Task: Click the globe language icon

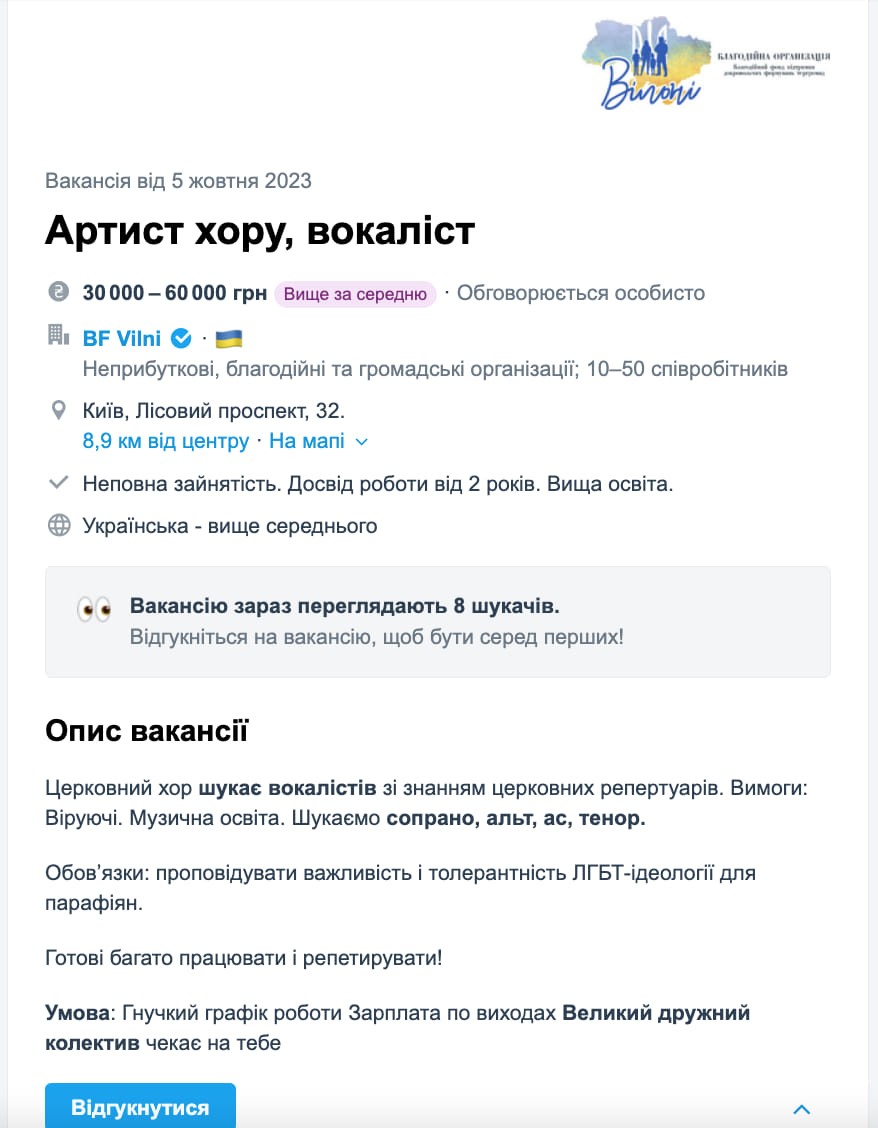Action: pos(59,526)
